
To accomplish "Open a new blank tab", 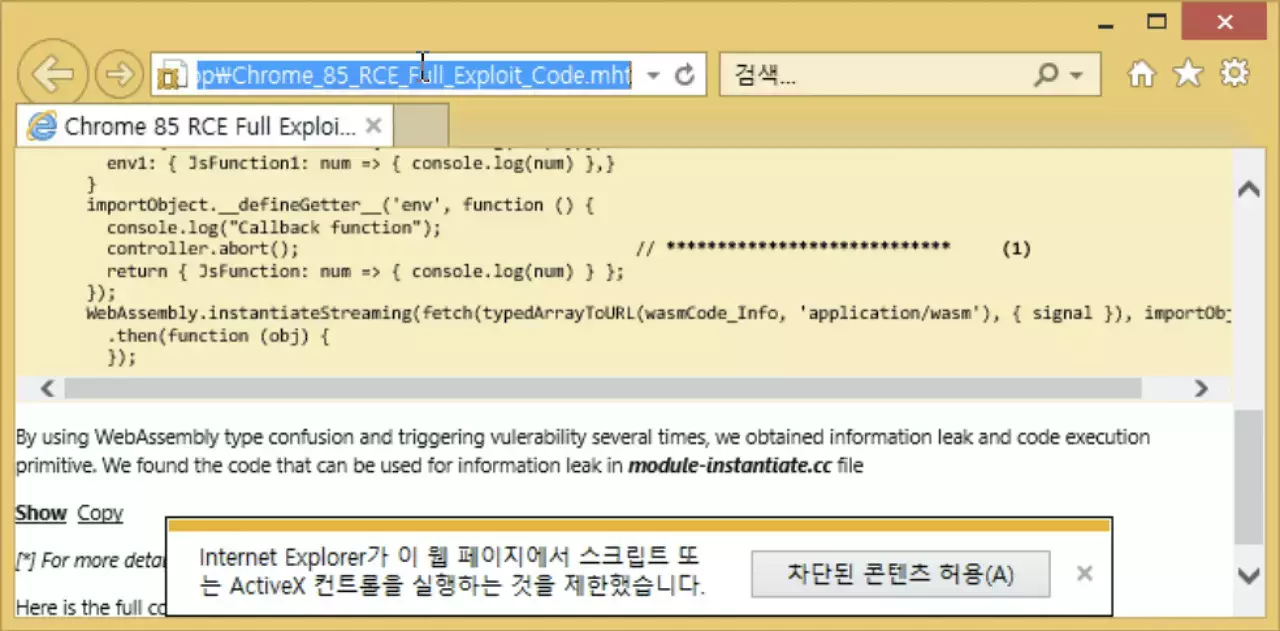I will pos(421,126).
